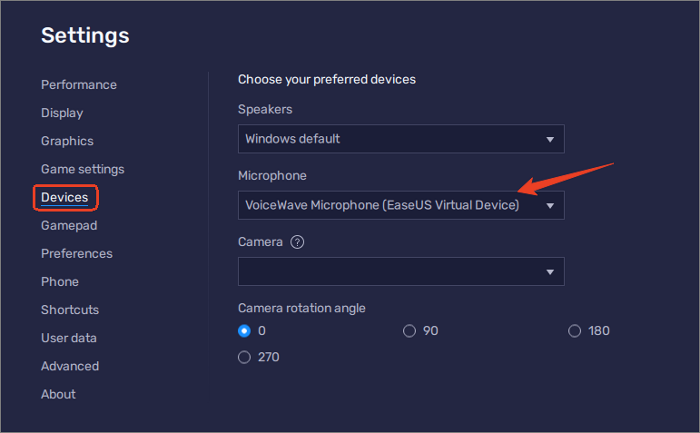Open the Phone settings section
Screen dimensions: 700x433
60,282
